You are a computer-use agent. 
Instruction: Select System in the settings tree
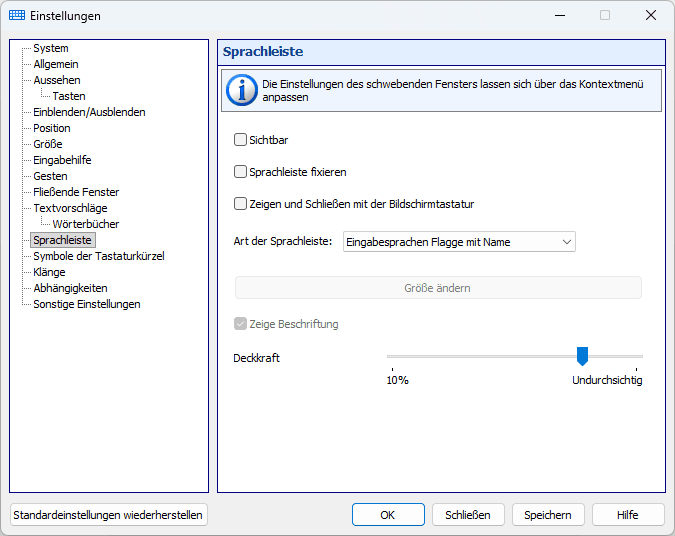tap(51, 48)
